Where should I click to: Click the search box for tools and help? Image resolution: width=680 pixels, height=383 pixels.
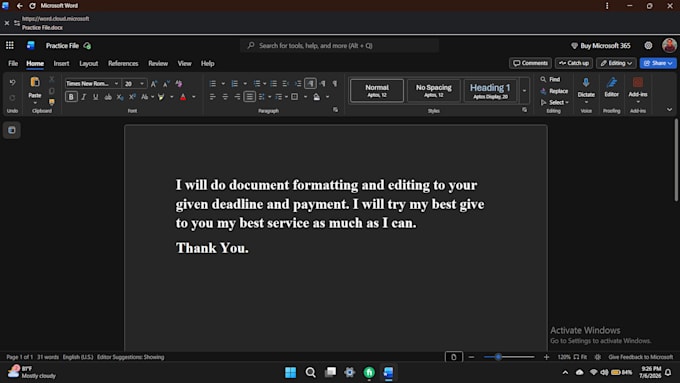[339, 46]
